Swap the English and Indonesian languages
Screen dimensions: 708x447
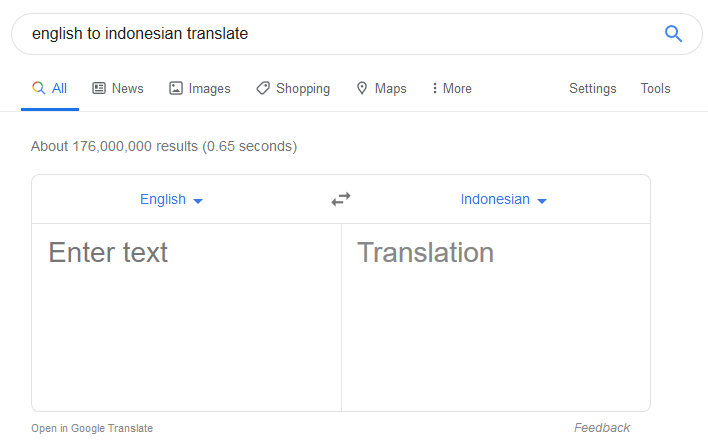tap(341, 199)
